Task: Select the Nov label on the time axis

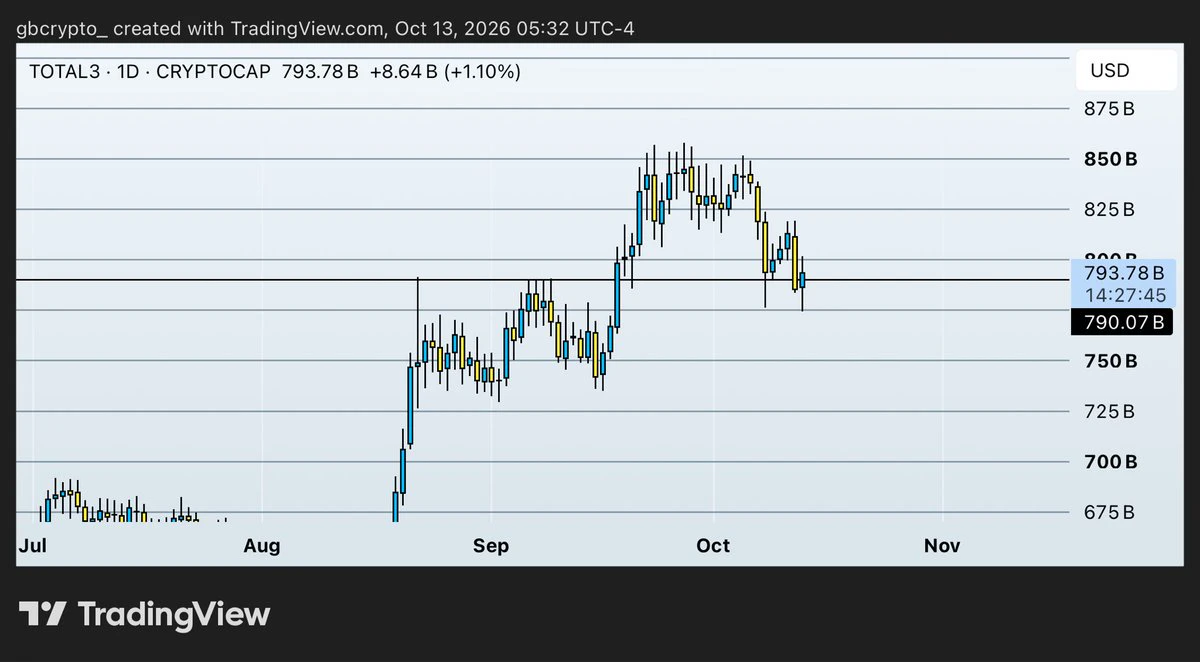Action: click(x=942, y=546)
